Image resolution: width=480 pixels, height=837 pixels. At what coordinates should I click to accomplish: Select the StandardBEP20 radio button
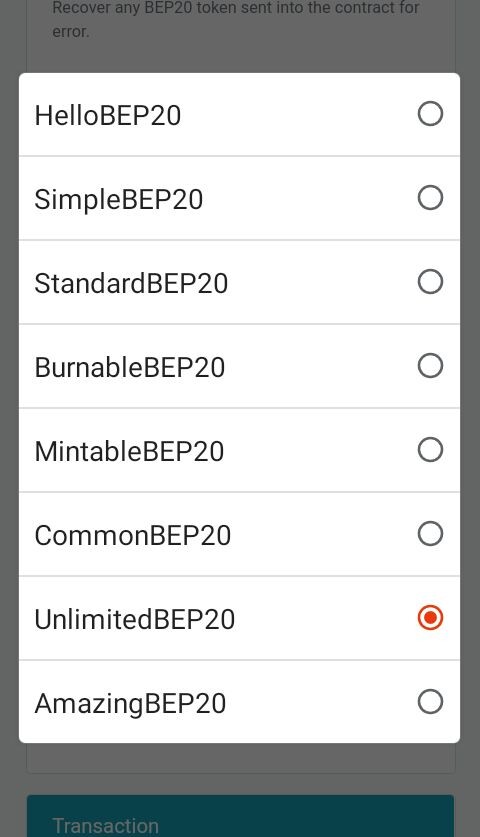point(430,282)
